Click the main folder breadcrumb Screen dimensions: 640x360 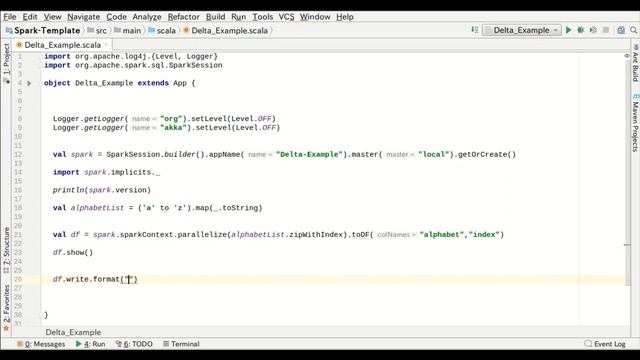click(128, 31)
